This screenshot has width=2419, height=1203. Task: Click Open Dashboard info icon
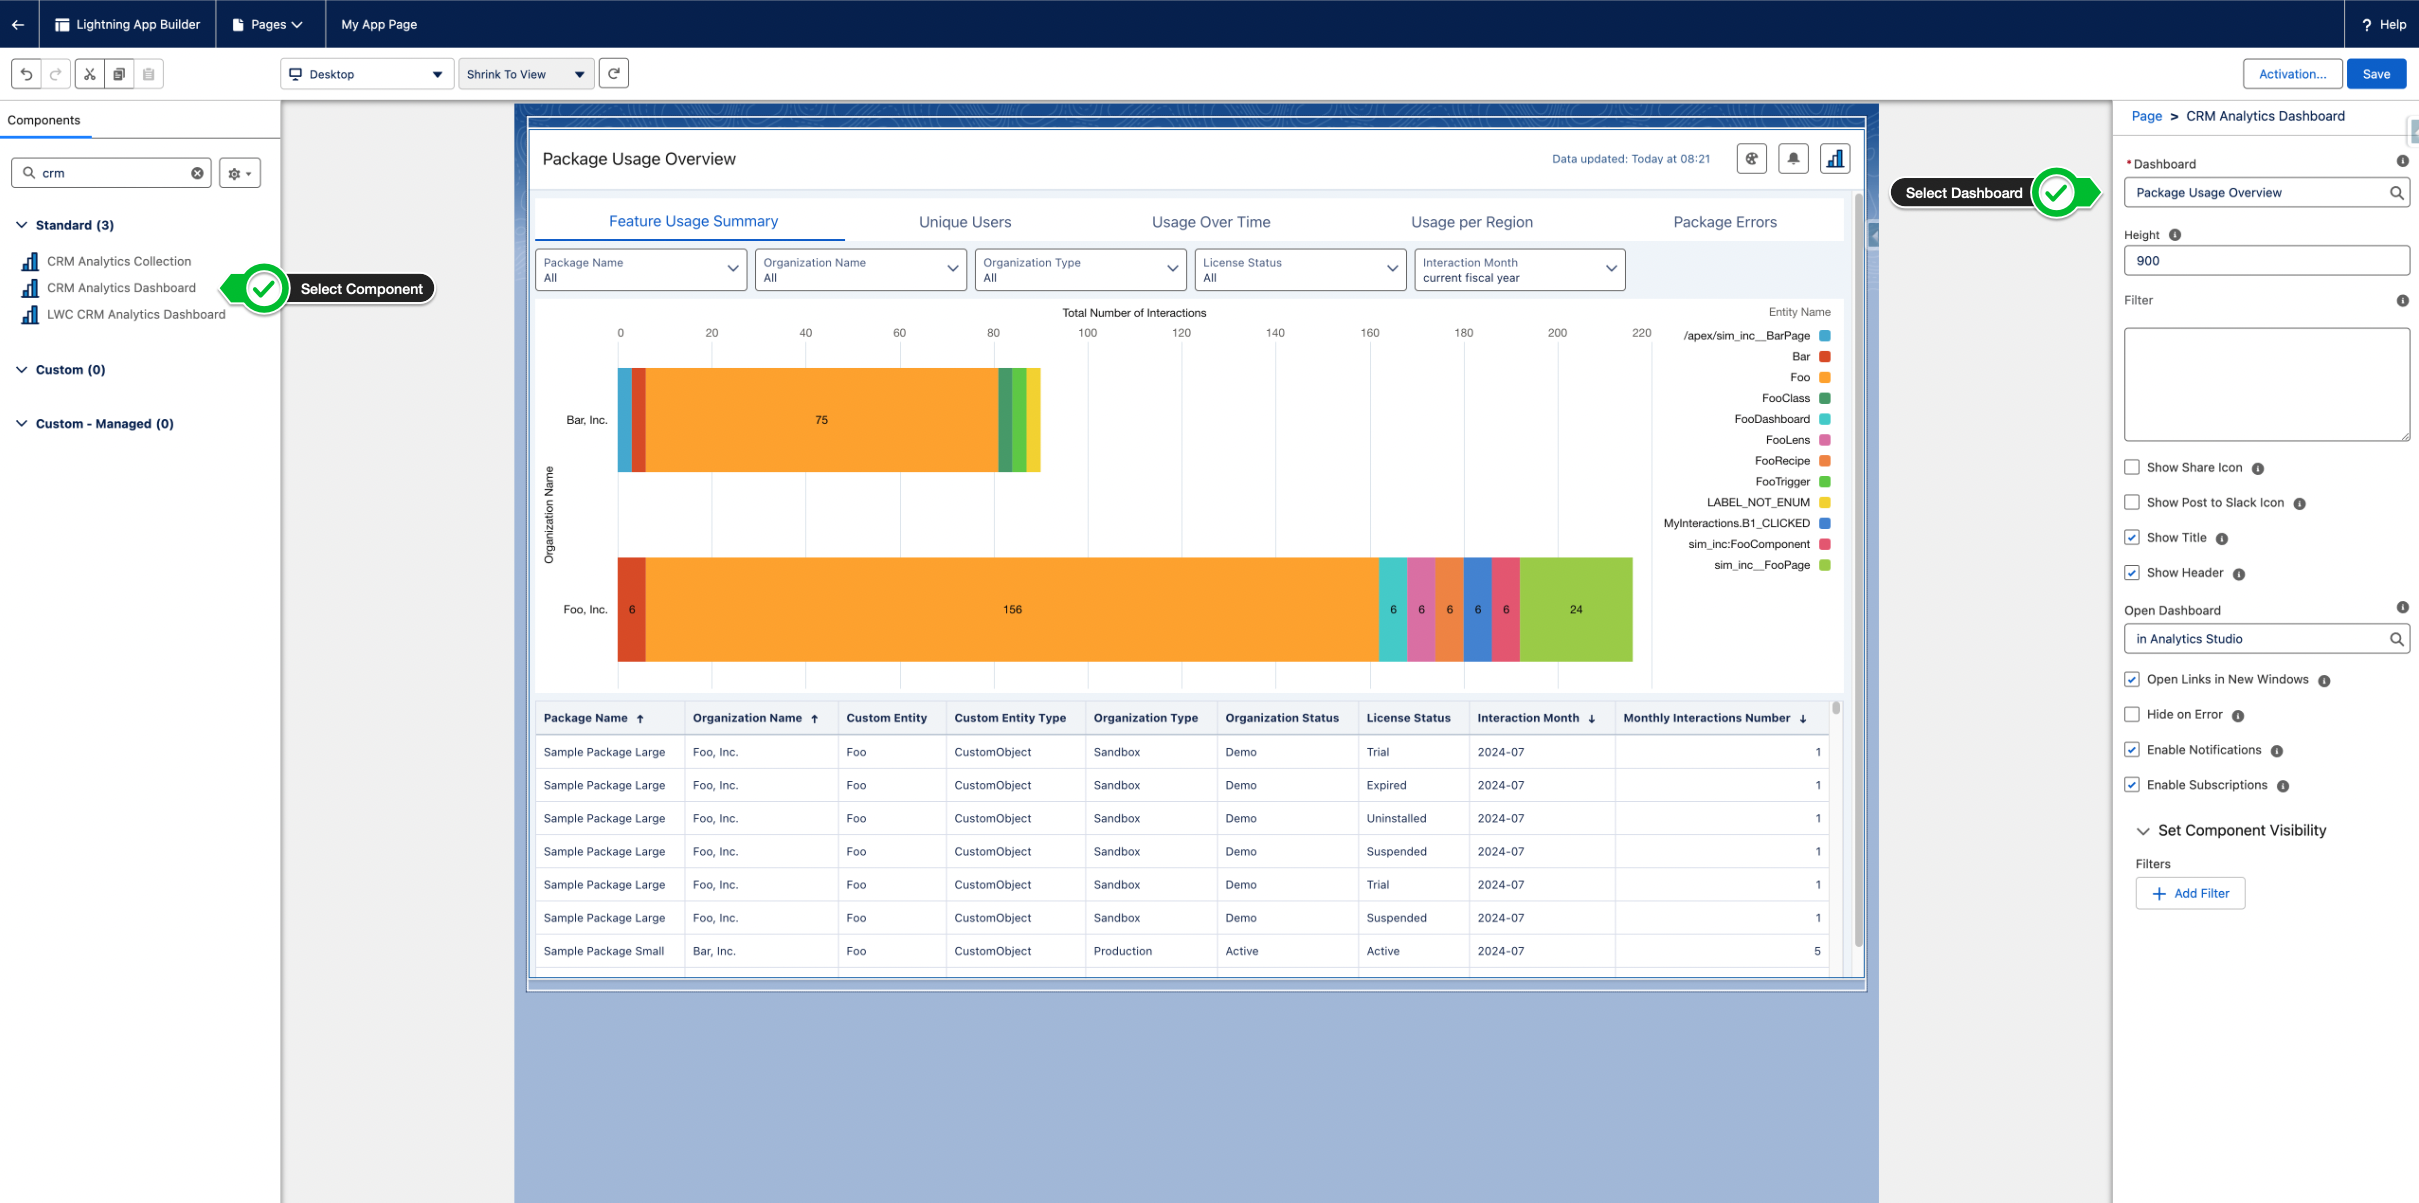(2402, 608)
